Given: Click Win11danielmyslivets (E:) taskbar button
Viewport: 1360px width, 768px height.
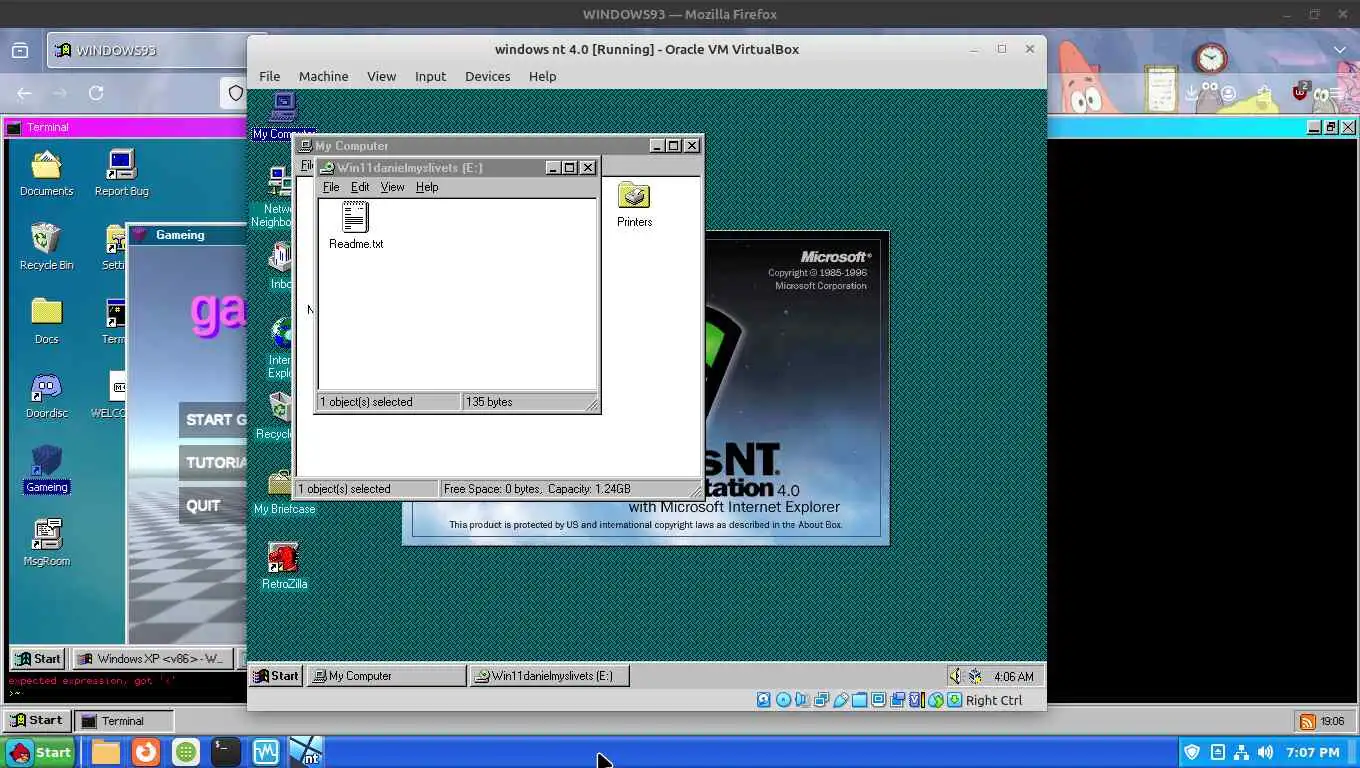Looking at the screenshot, I should pos(549,676).
